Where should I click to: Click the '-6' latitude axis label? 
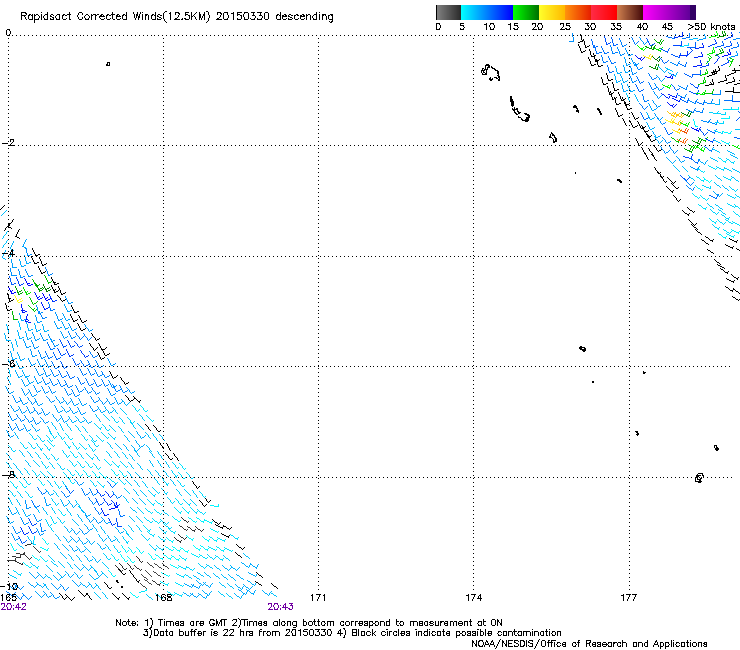pos(8,363)
